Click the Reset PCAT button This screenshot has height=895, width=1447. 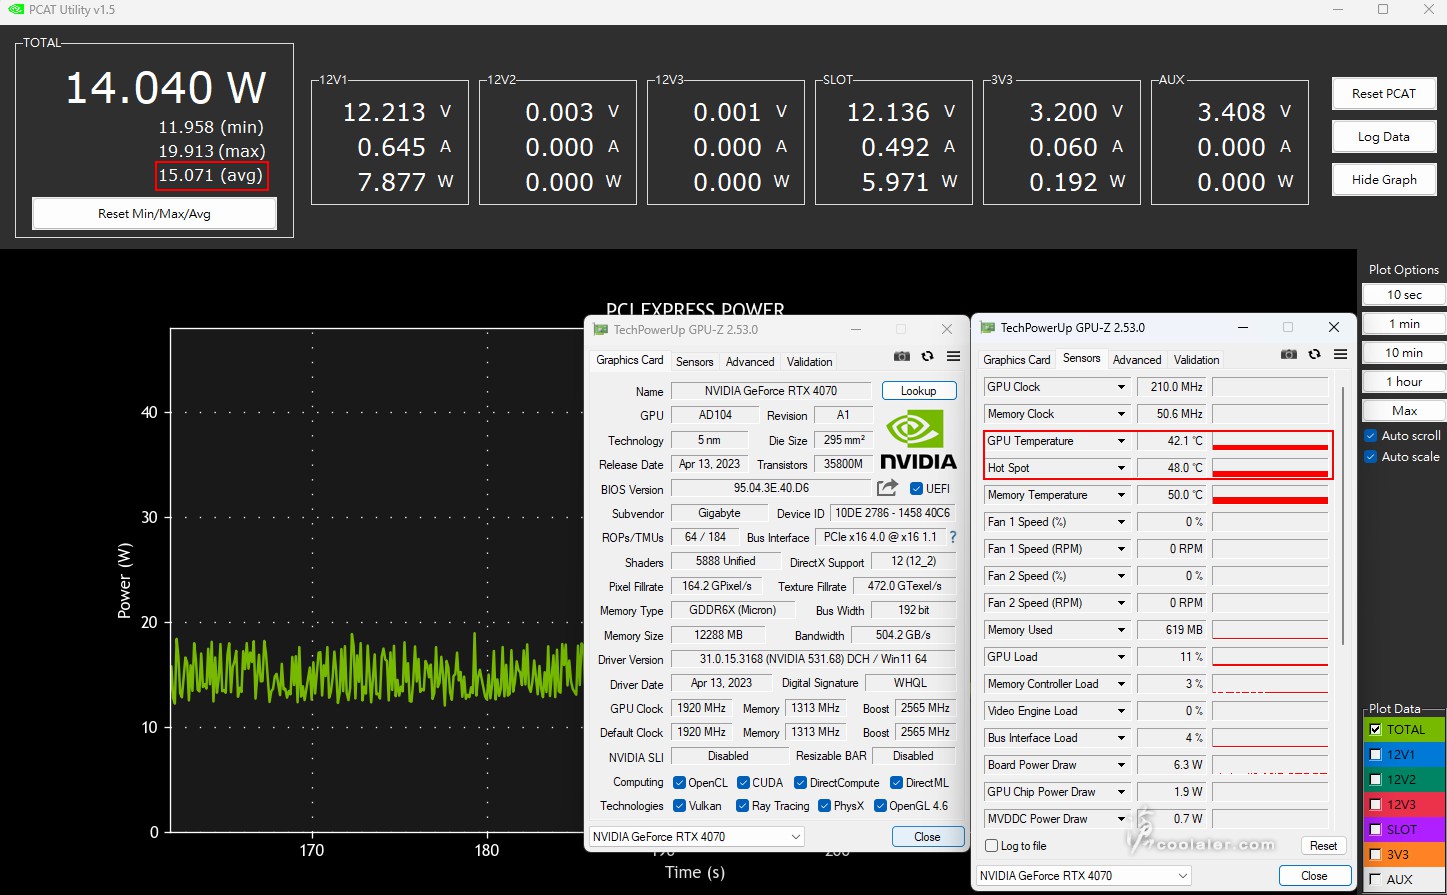click(x=1384, y=94)
